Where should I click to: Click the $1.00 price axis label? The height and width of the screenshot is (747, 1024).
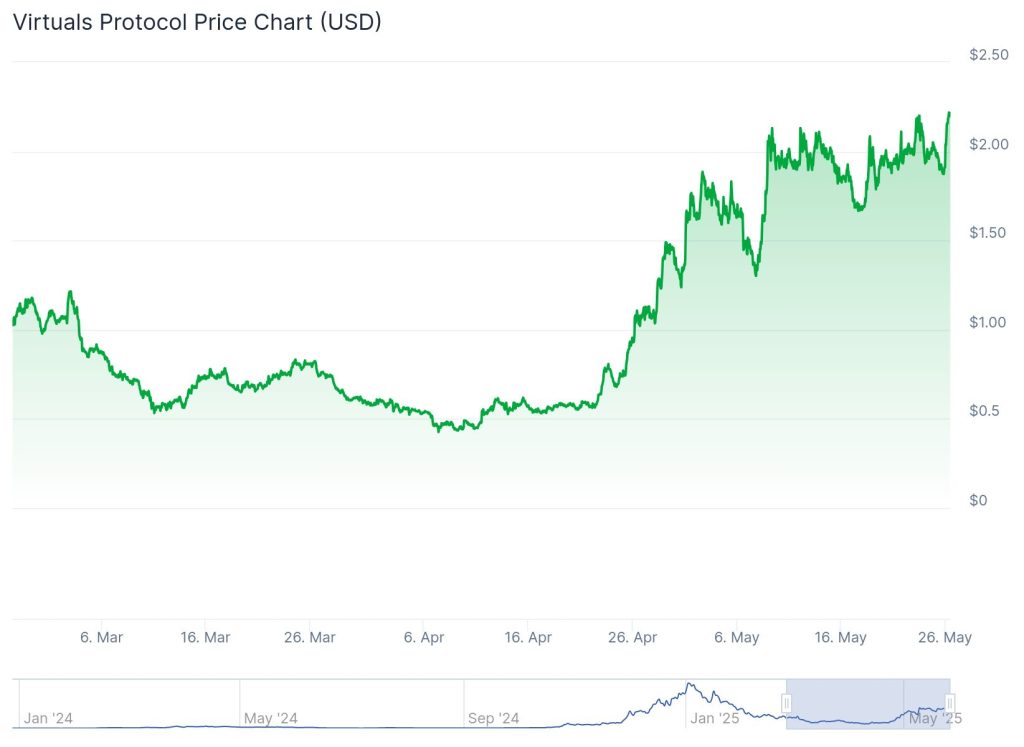[987, 322]
